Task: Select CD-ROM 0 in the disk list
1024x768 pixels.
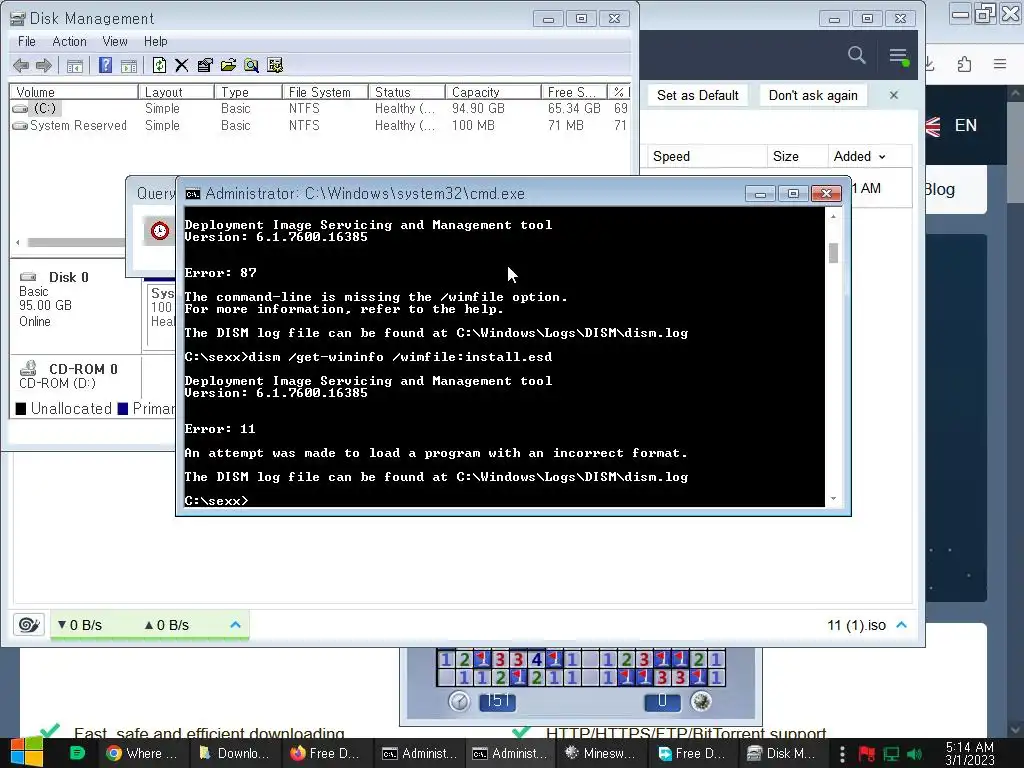Action: coord(75,376)
